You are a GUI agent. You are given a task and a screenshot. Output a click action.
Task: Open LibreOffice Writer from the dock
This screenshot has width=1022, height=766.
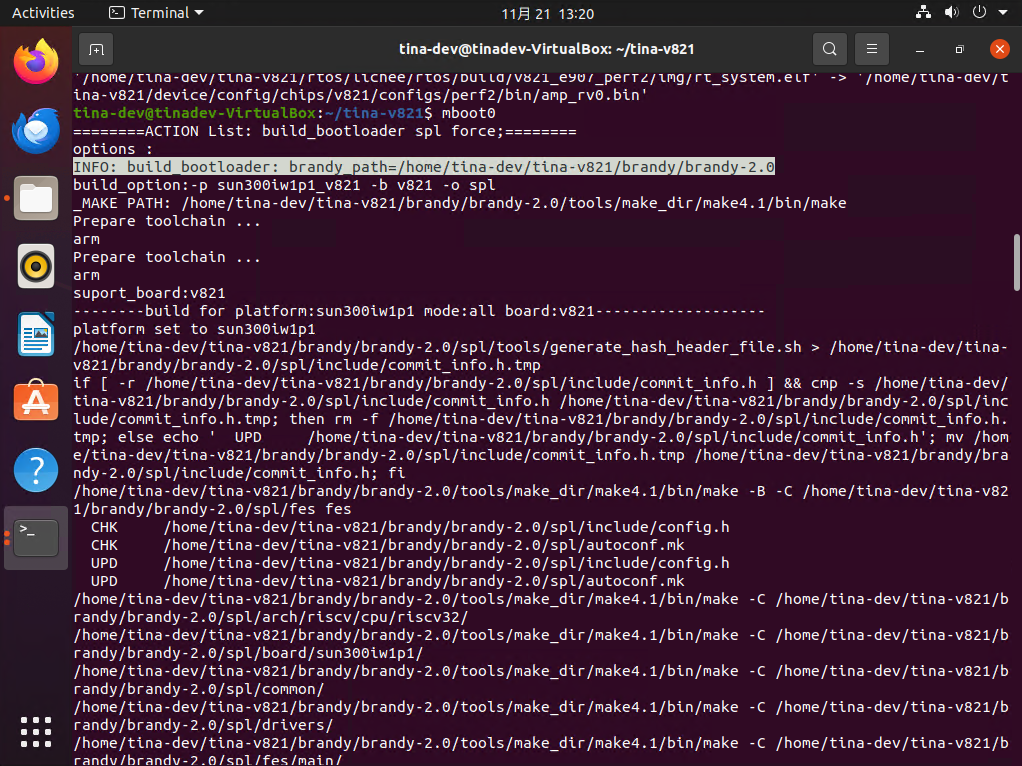click(36, 334)
